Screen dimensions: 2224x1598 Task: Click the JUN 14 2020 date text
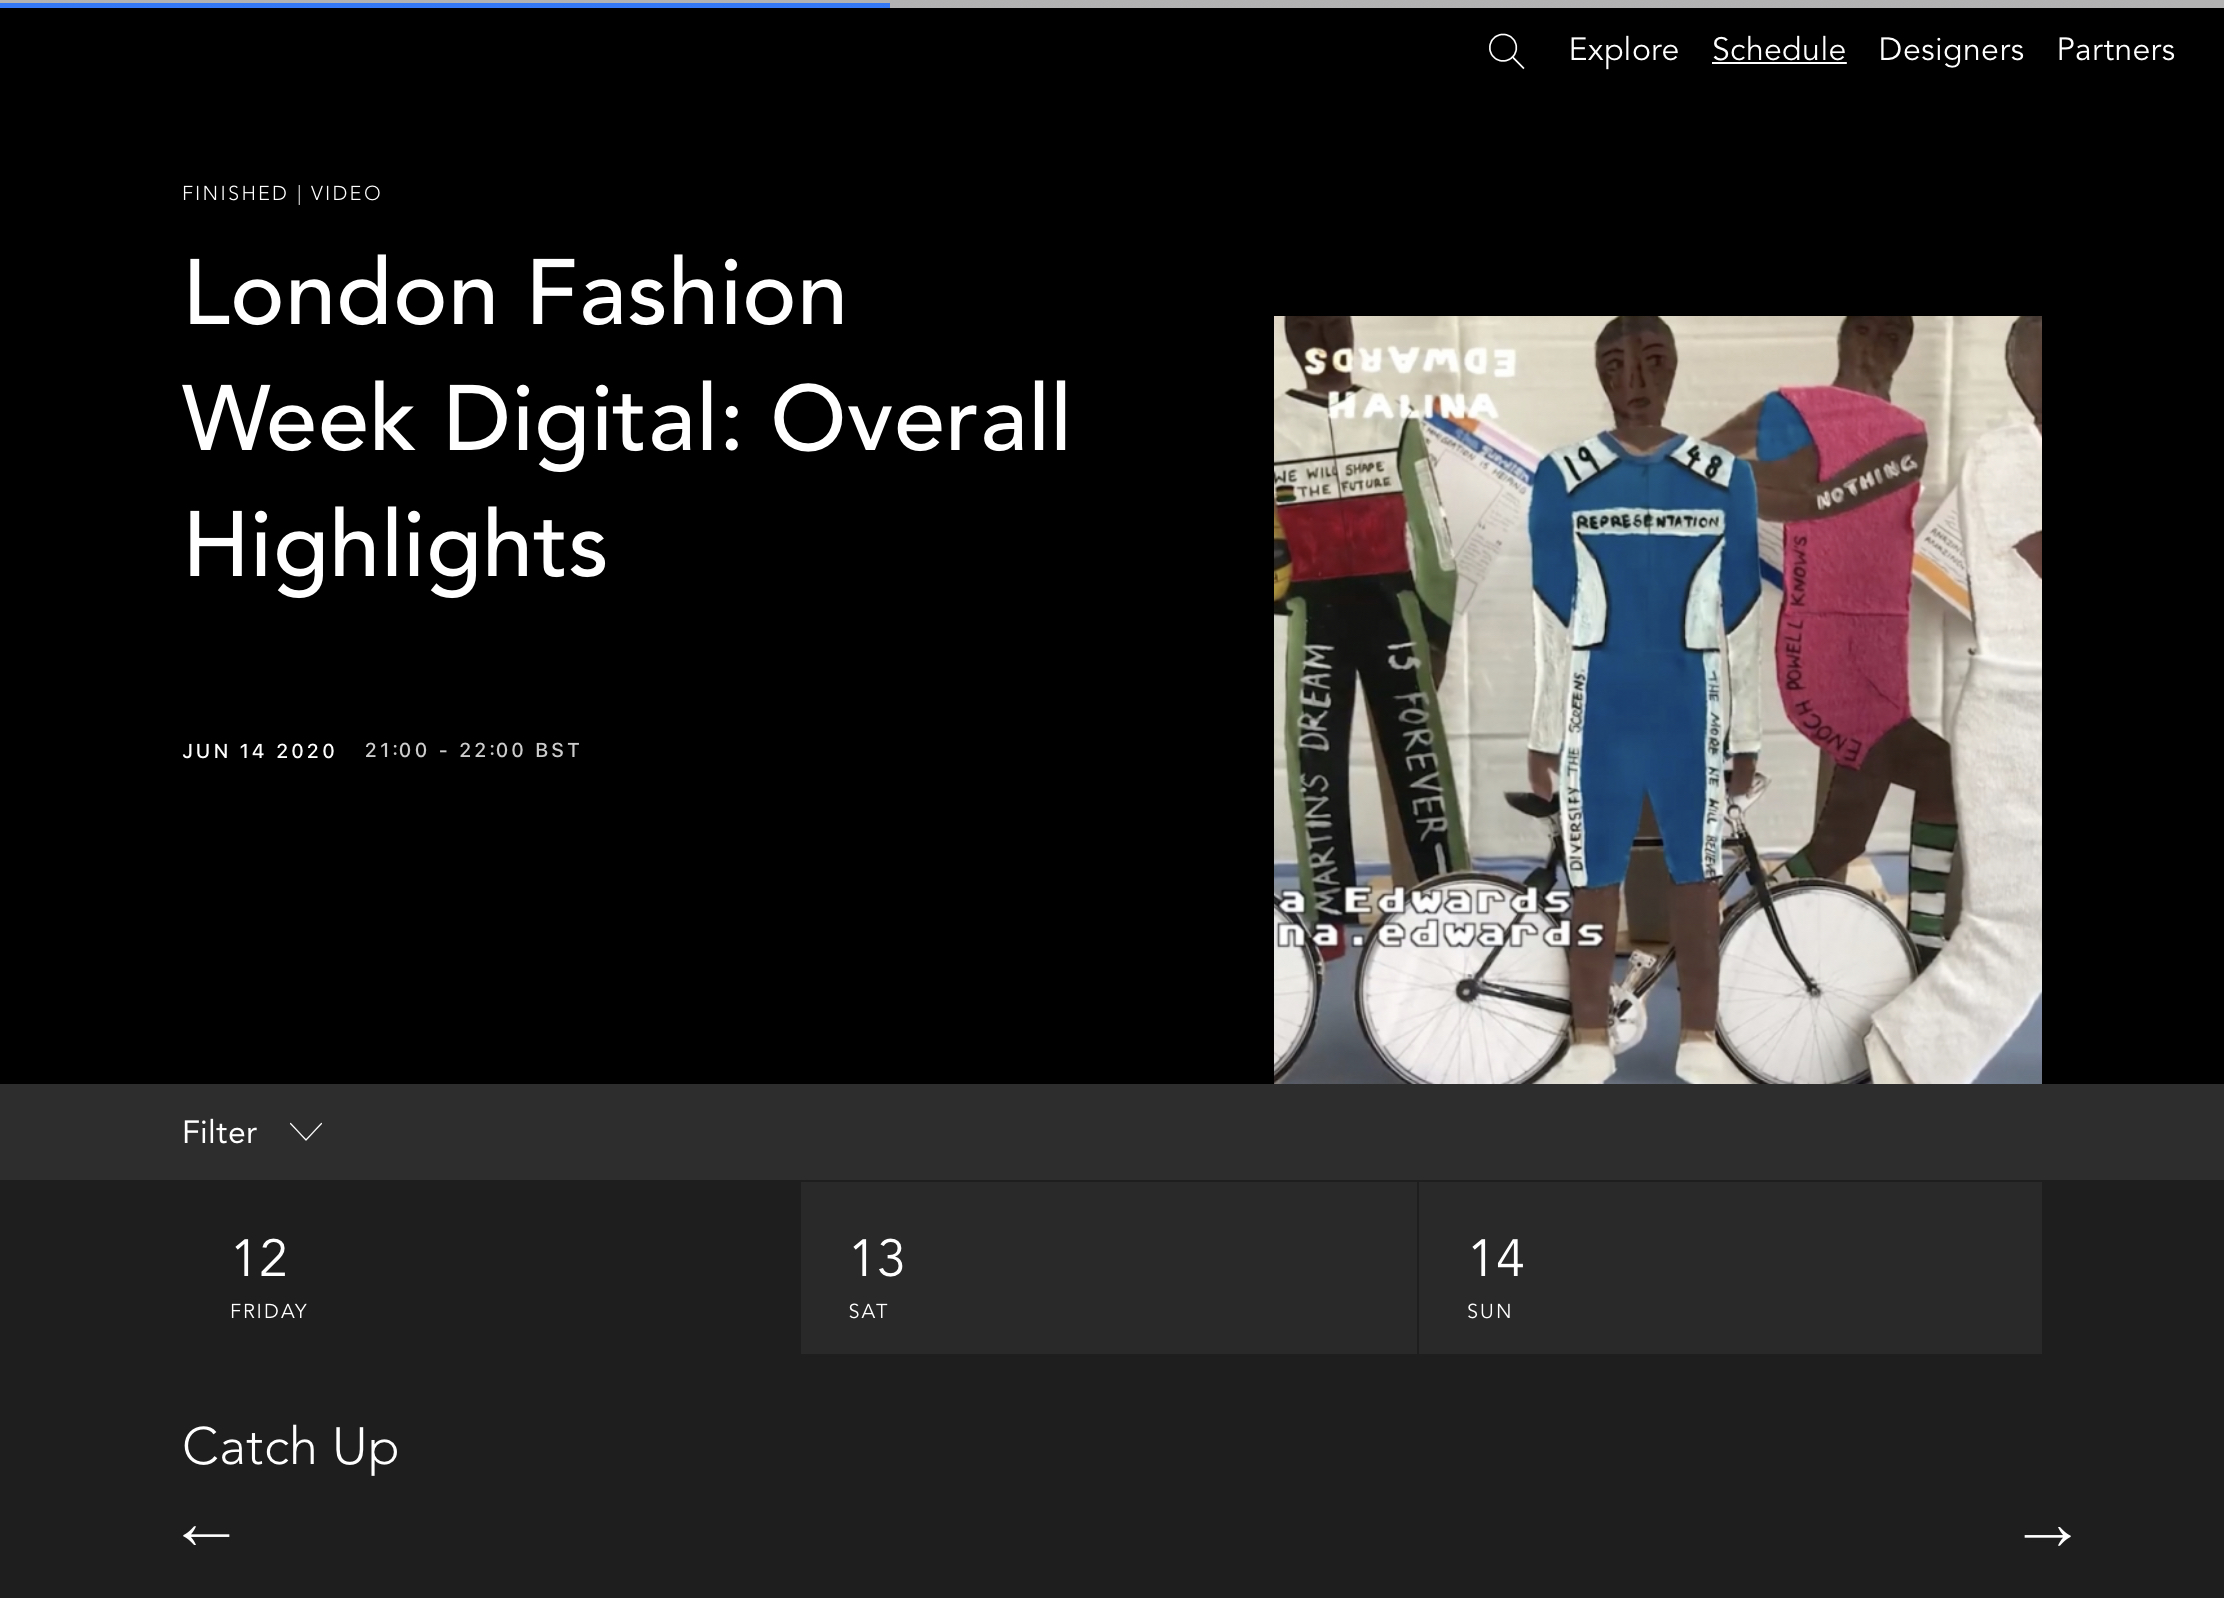(x=259, y=751)
